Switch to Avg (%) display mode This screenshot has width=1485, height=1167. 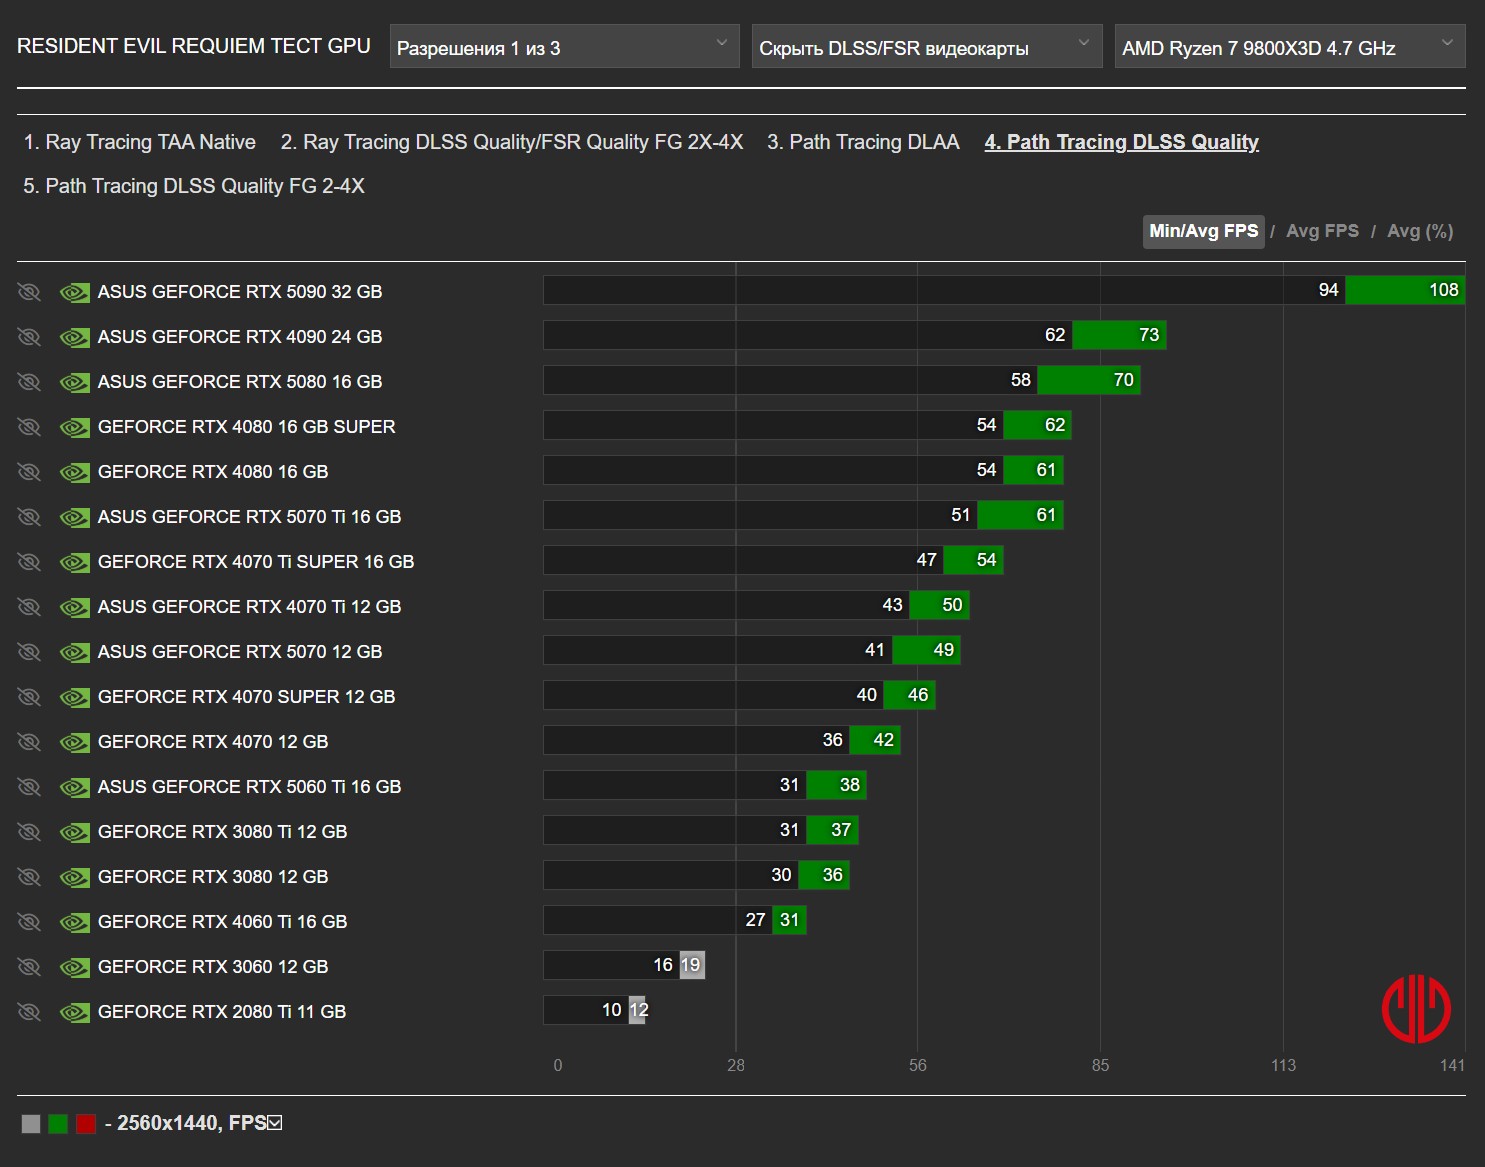pyautogui.click(x=1419, y=231)
